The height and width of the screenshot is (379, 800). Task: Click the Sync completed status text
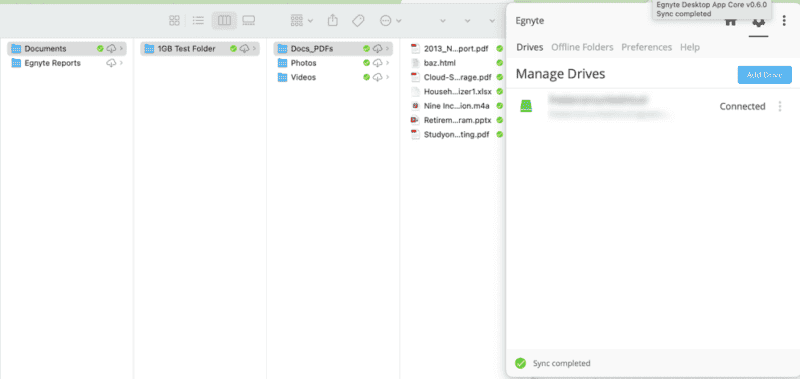click(x=561, y=363)
